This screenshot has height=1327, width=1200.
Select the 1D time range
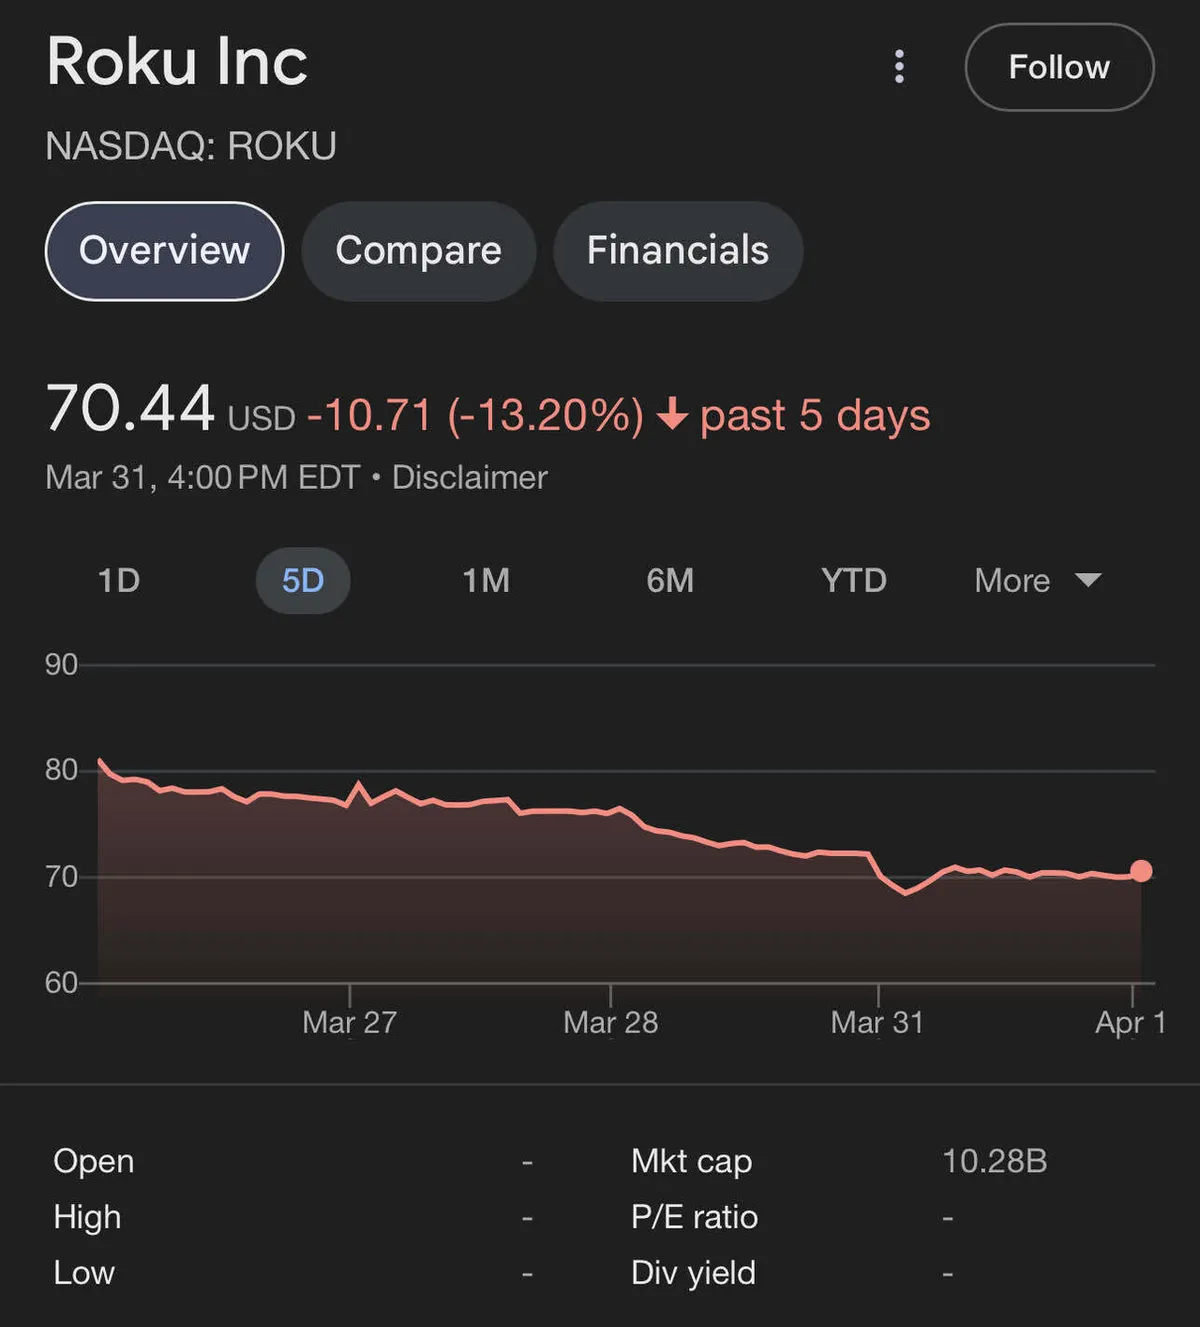pos(119,581)
